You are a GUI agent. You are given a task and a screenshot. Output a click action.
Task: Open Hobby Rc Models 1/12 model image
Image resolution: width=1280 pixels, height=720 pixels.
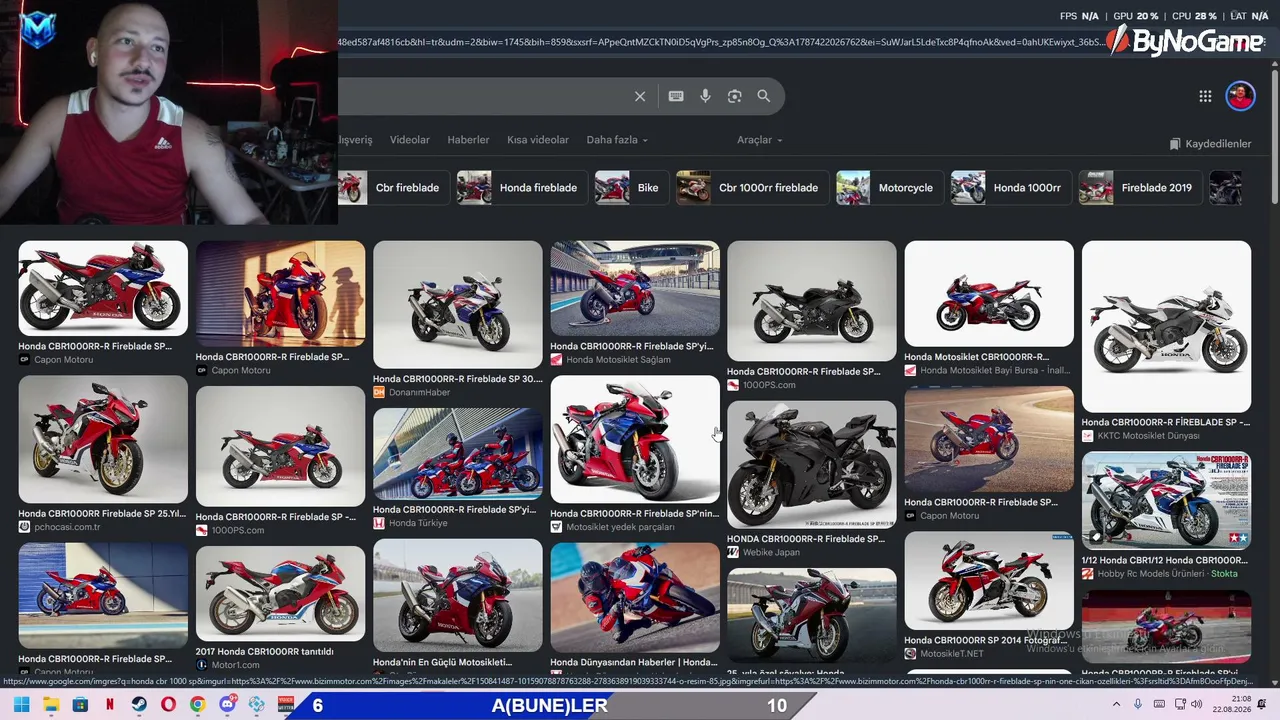(1166, 501)
